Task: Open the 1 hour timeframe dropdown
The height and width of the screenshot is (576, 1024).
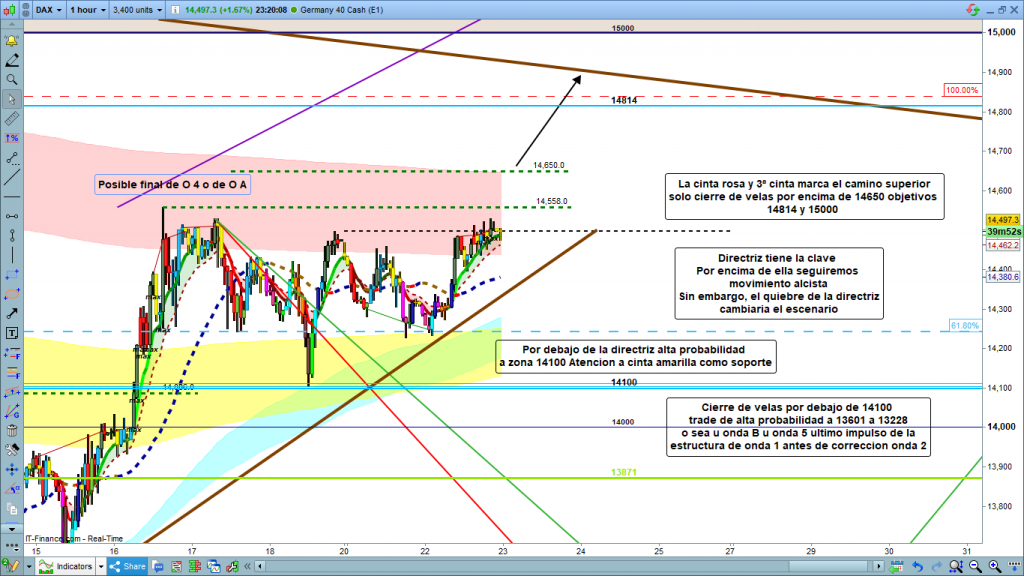Action: [86, 8]
